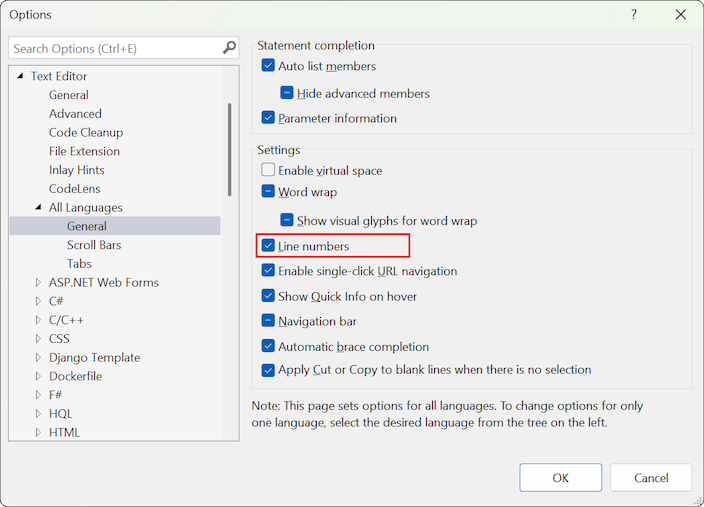Click OK to apply options
Screen dimensions: 704x507
[x=560, y=477]
